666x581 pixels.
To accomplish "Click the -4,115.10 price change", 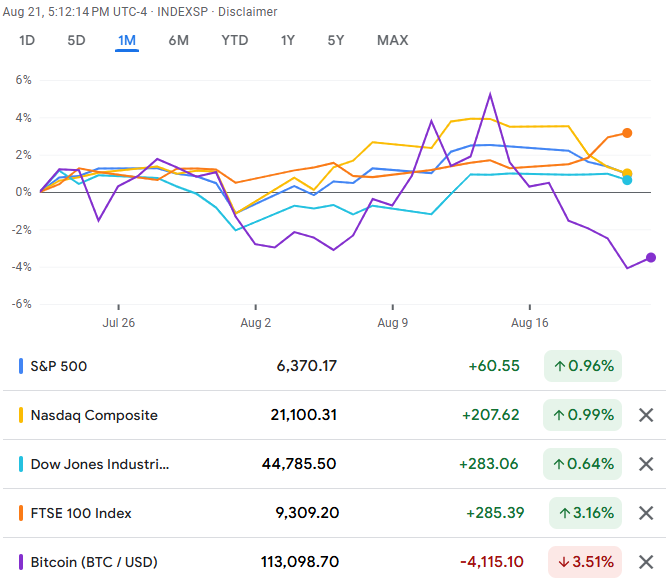I will (x=492, y=562).
